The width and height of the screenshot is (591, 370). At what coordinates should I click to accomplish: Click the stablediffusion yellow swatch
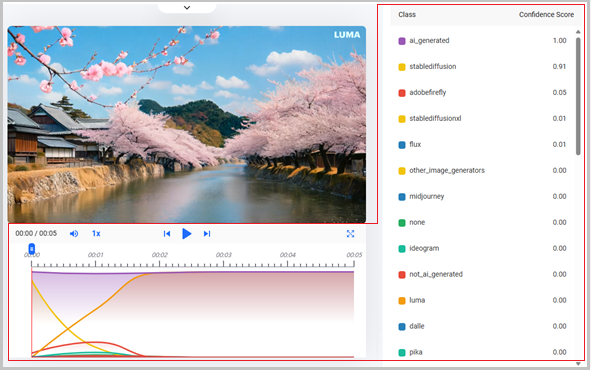click(x=402, y=67)
